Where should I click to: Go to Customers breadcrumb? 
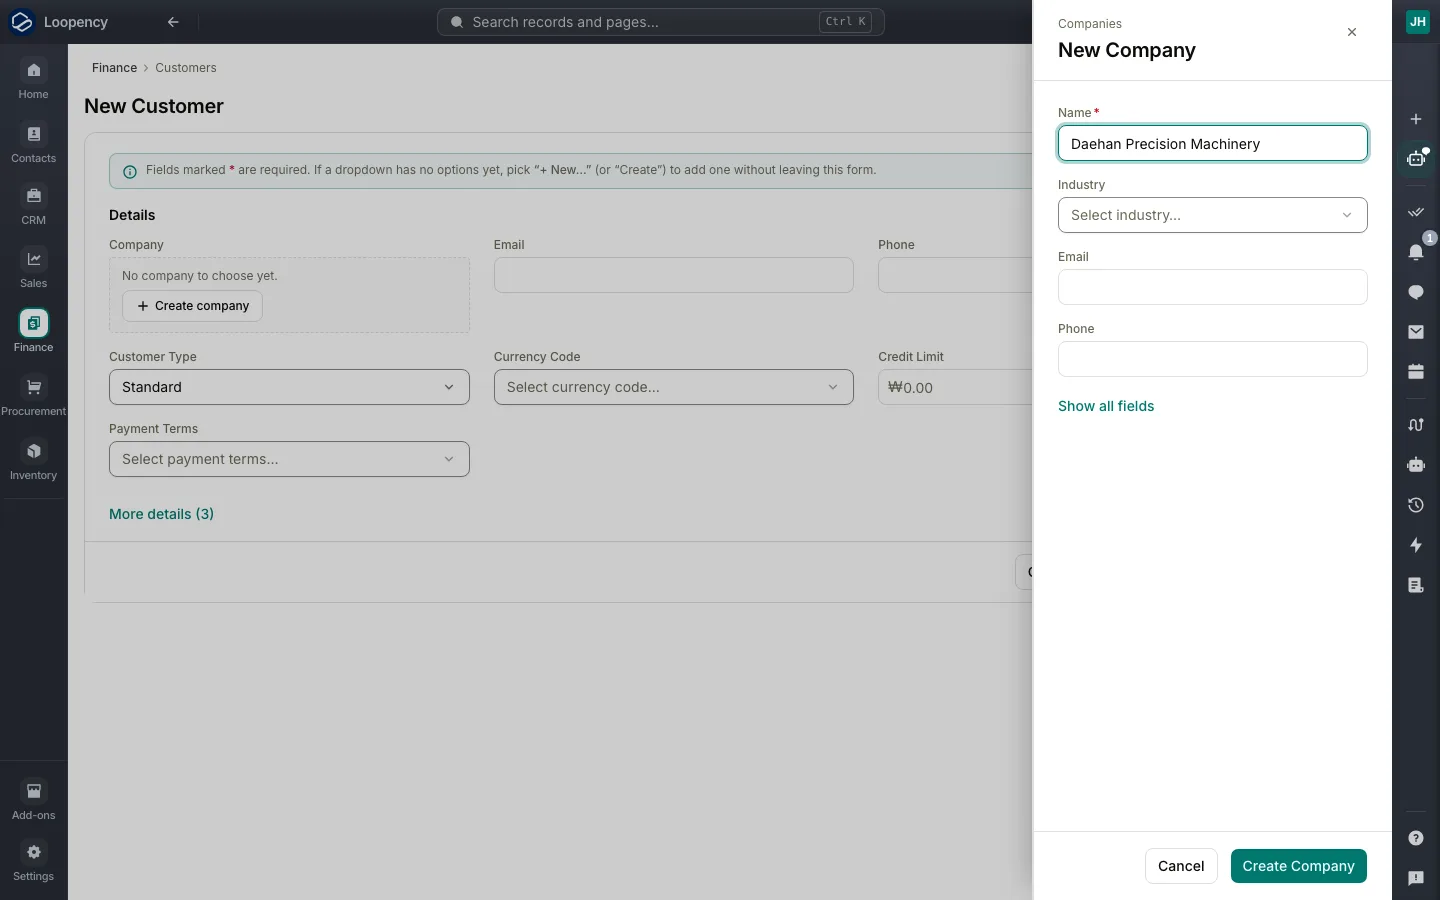point(186,68)
